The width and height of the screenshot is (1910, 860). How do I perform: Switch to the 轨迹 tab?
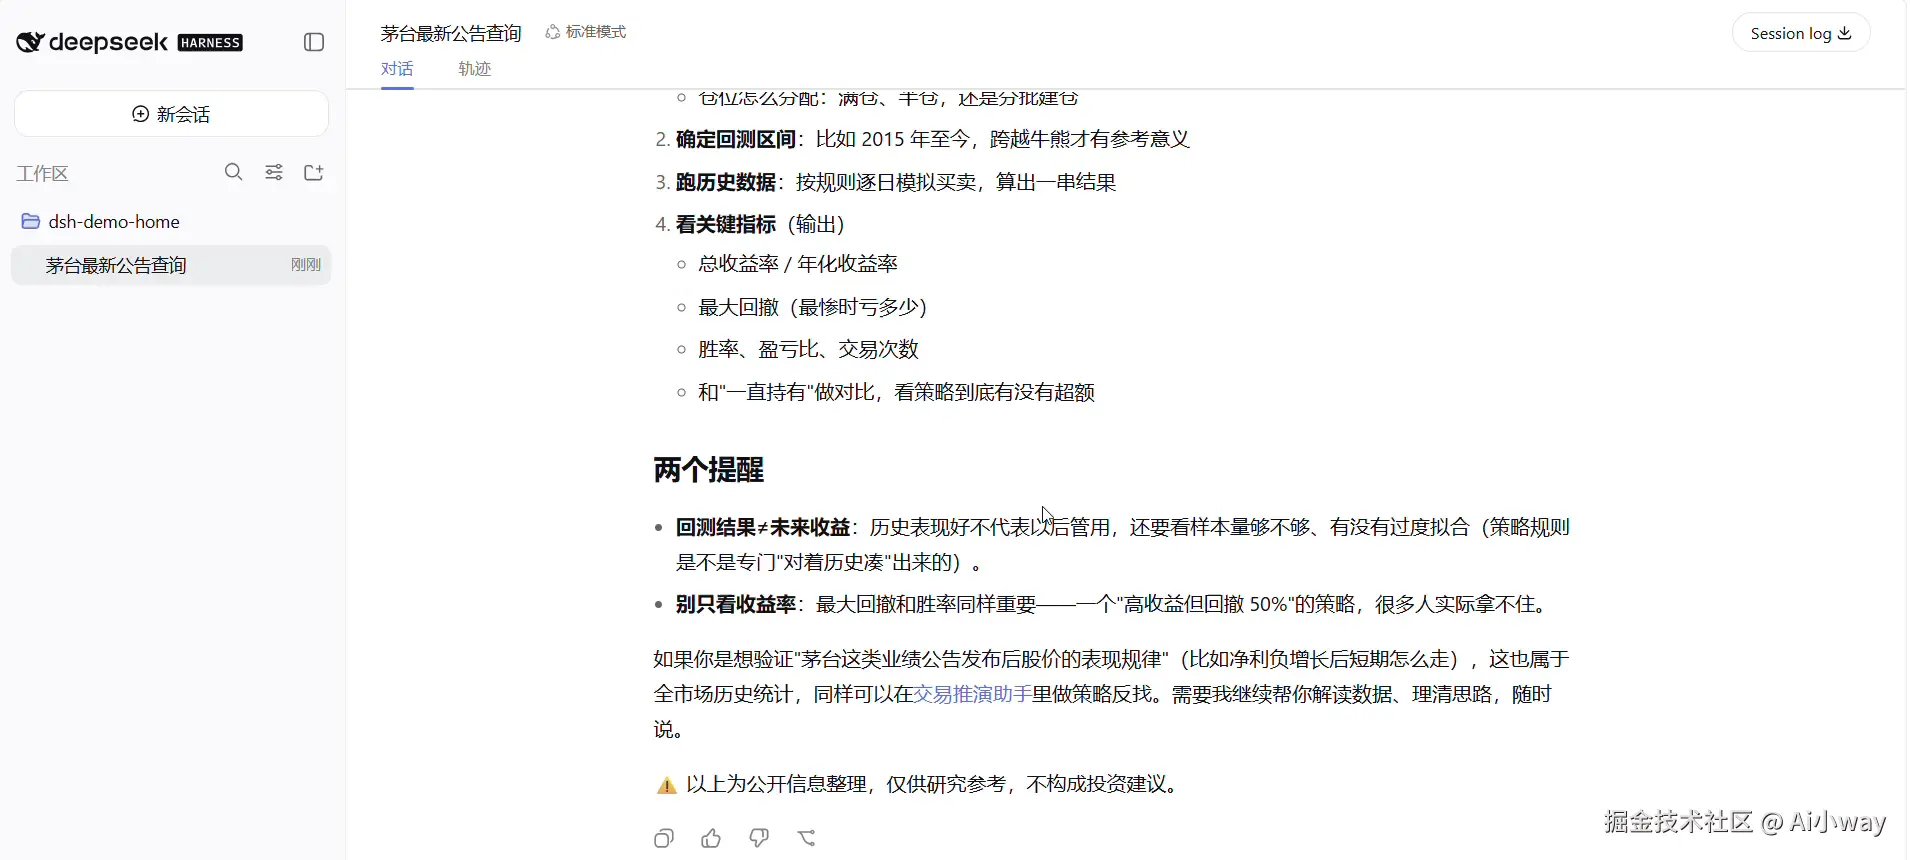(x=475, y=69)
